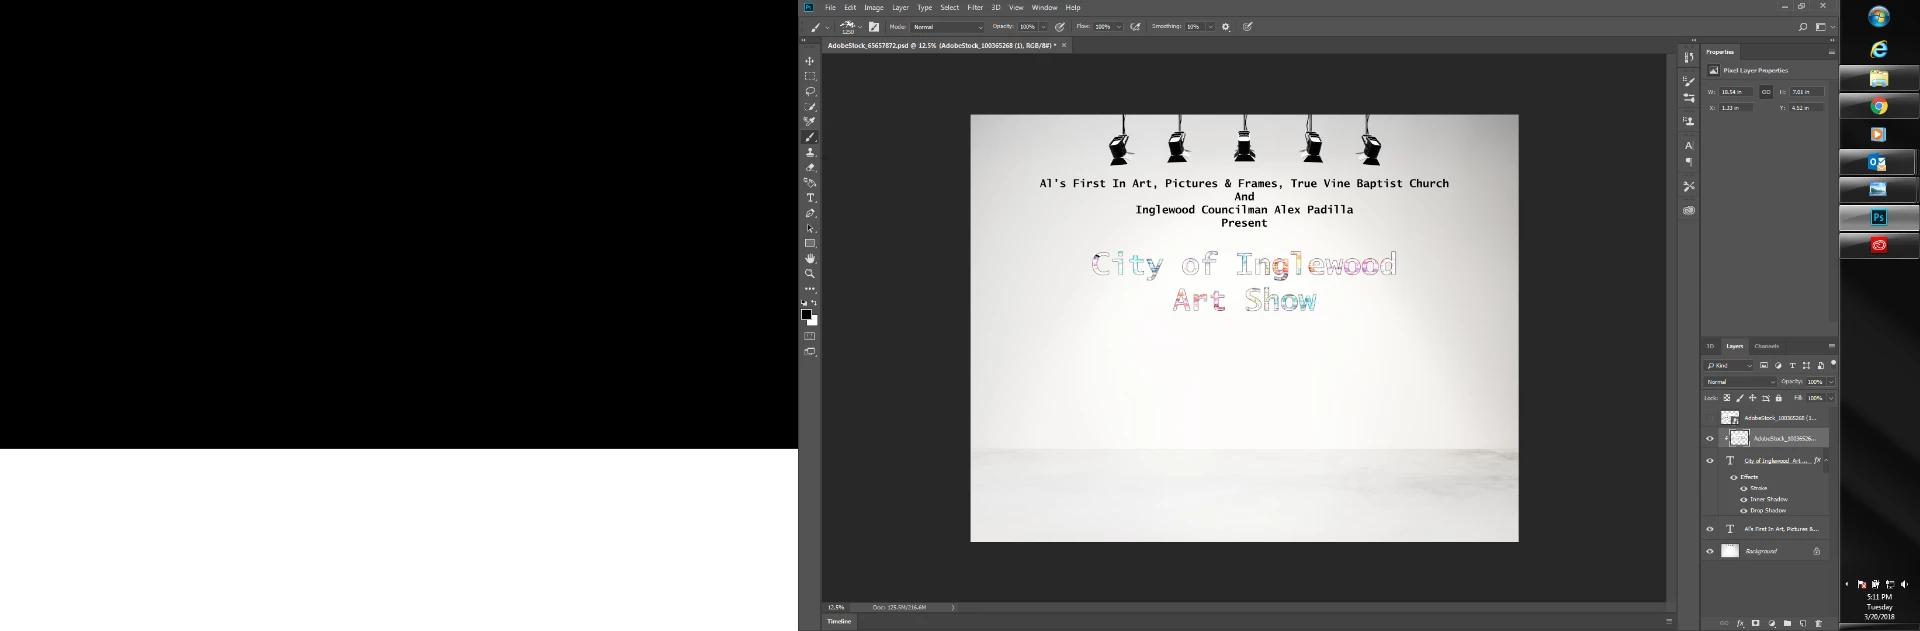
Task: Toggle the Brush Settings panel icon
Action: point(874,27)
